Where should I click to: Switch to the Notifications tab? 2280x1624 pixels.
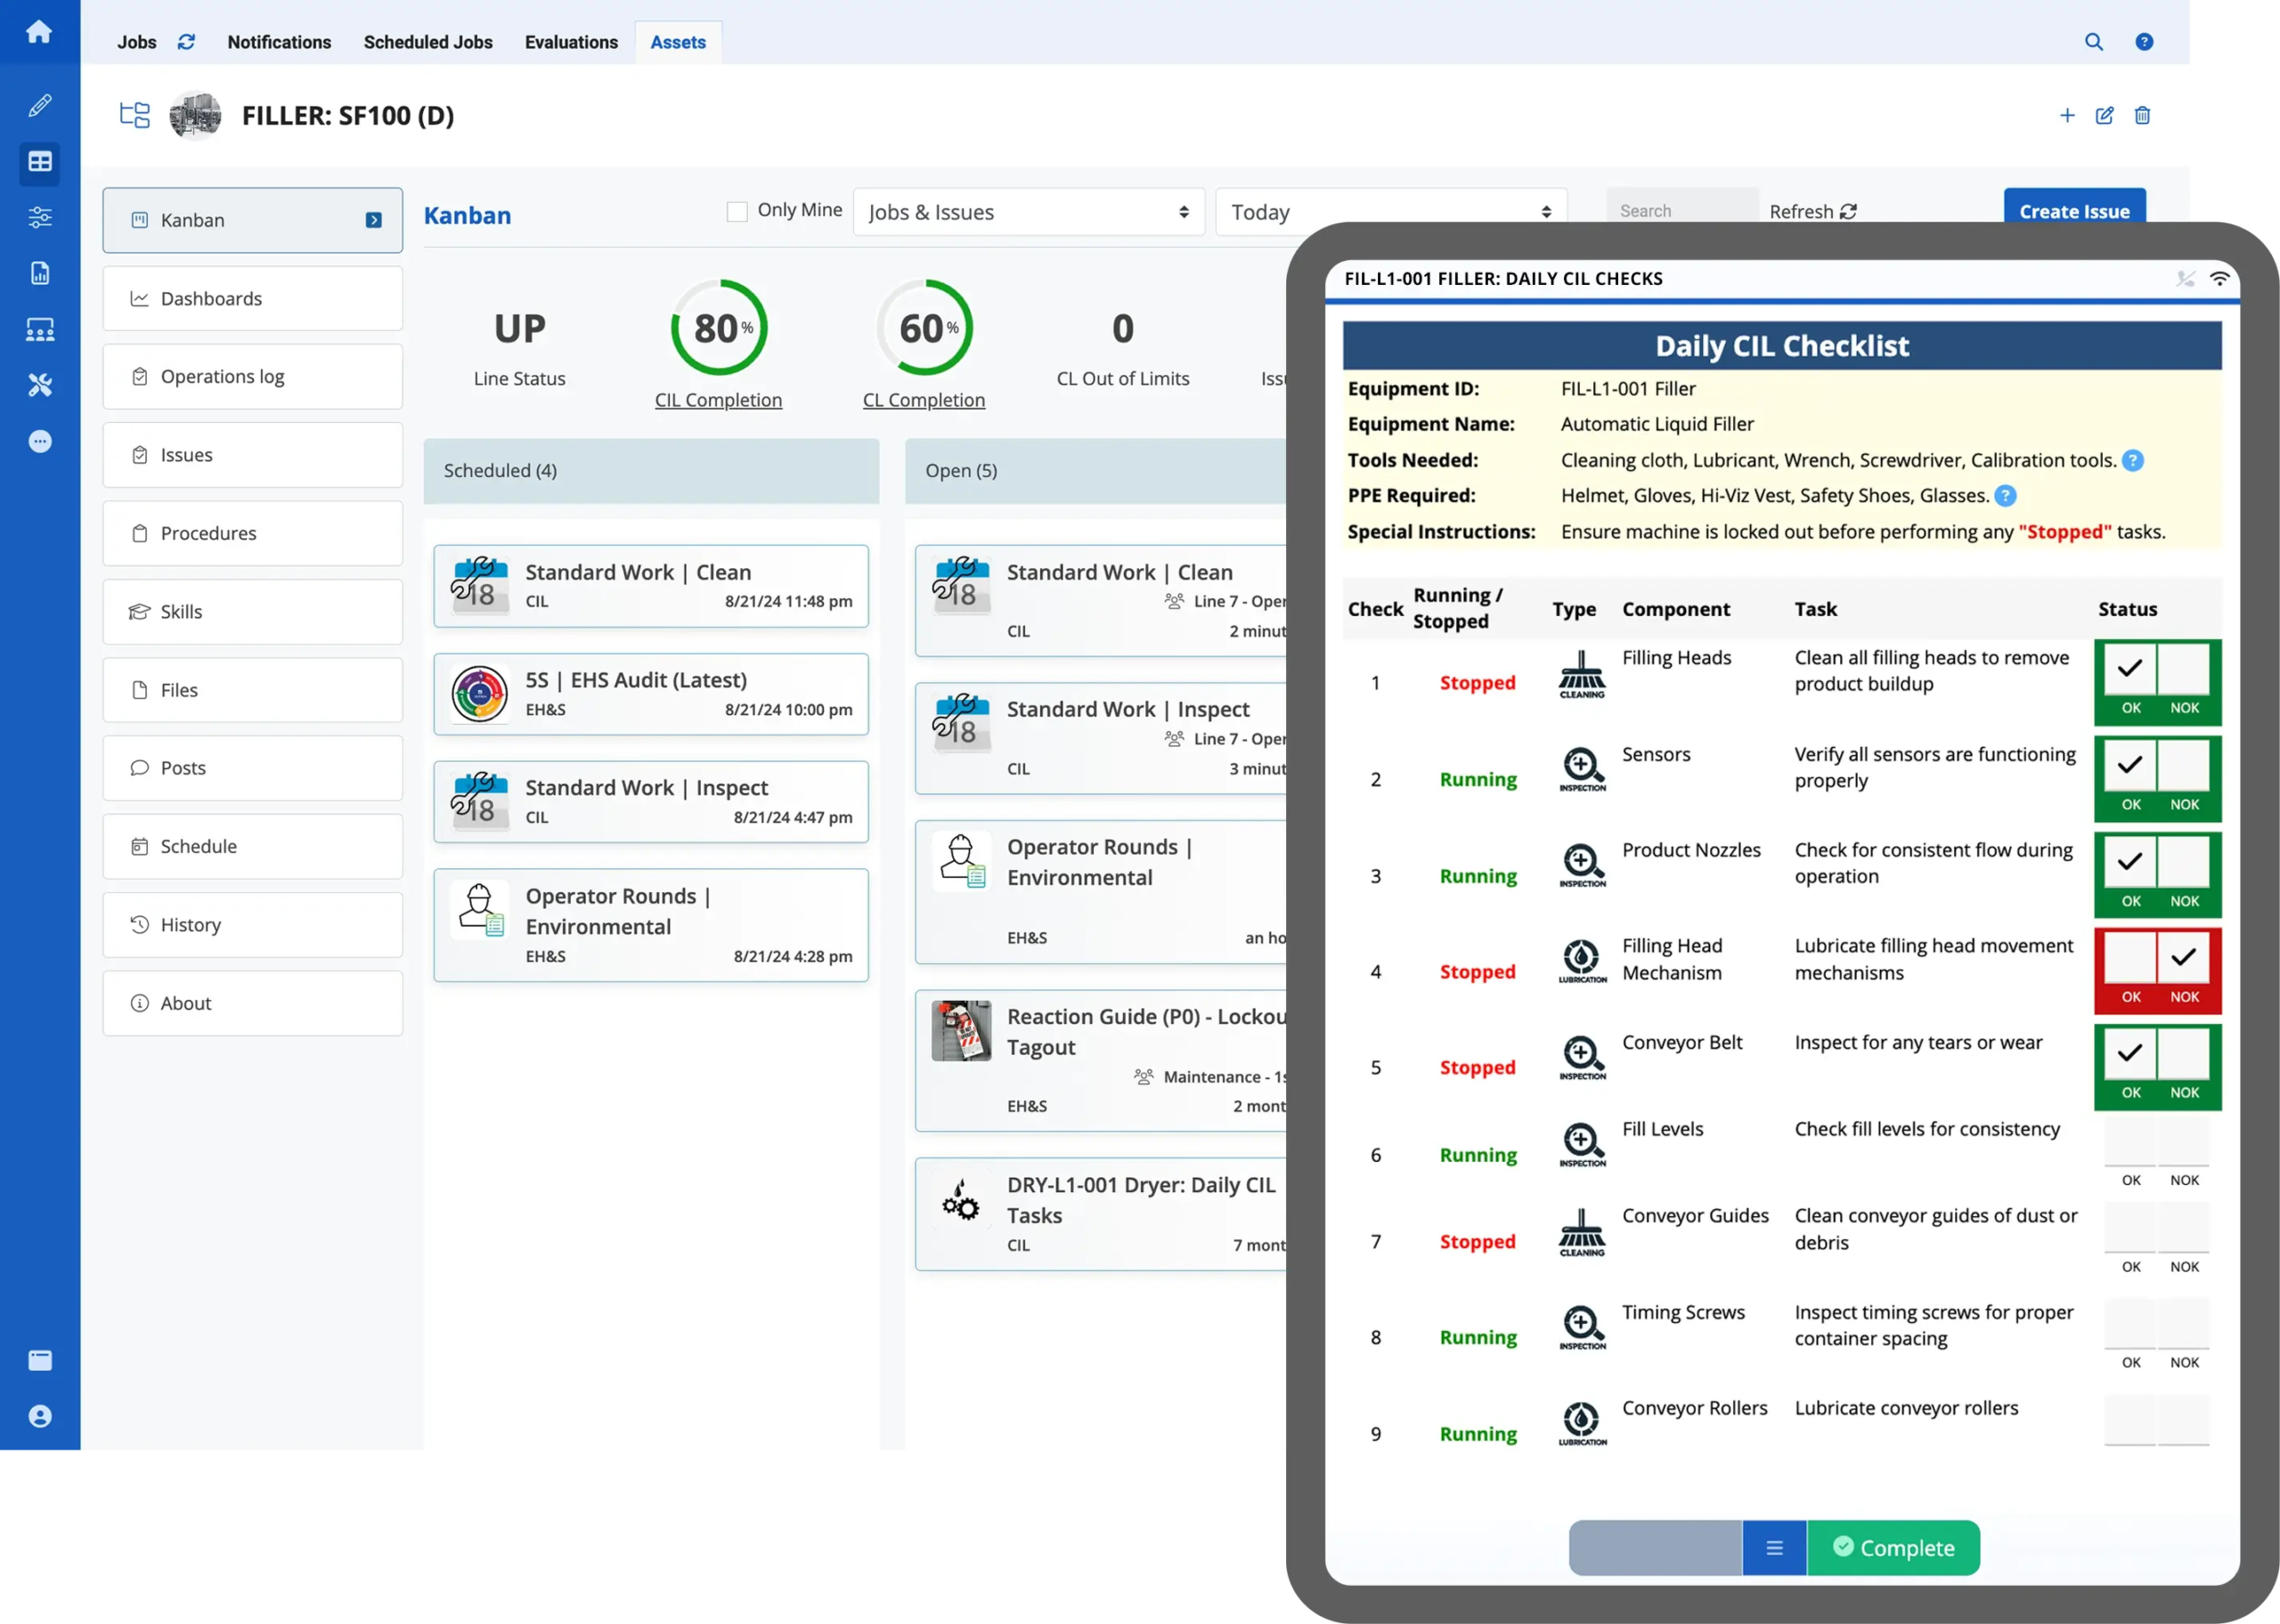coord(279,42)
